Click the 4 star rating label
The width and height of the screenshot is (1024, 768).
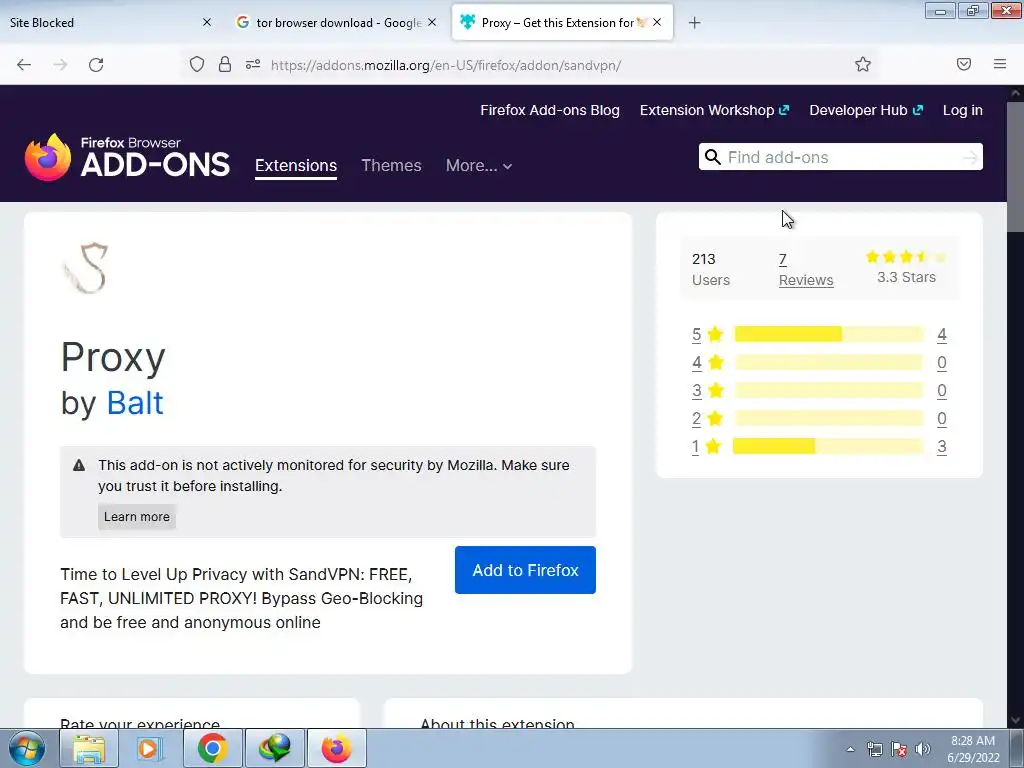pos(708,362)
